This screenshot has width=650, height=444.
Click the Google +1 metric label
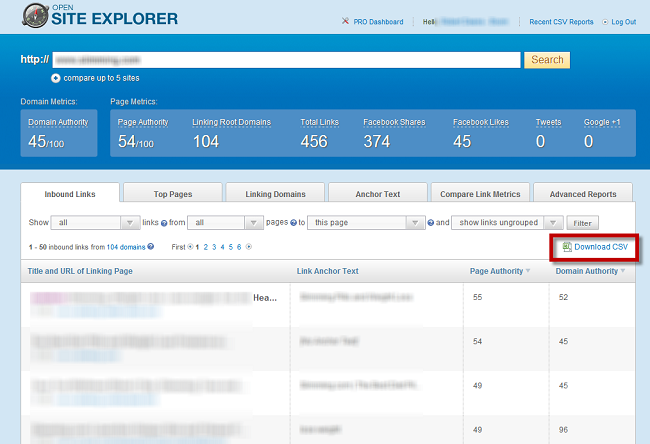coord(602,122)
